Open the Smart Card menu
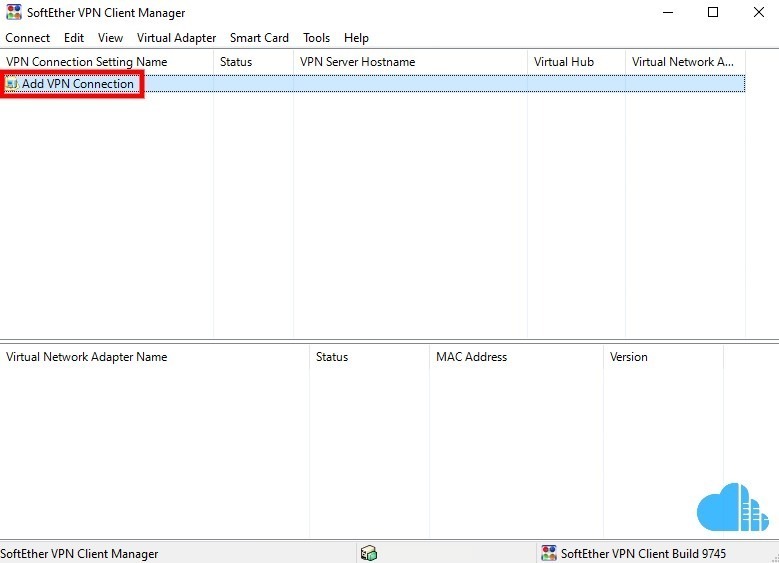 pos(259,38)
